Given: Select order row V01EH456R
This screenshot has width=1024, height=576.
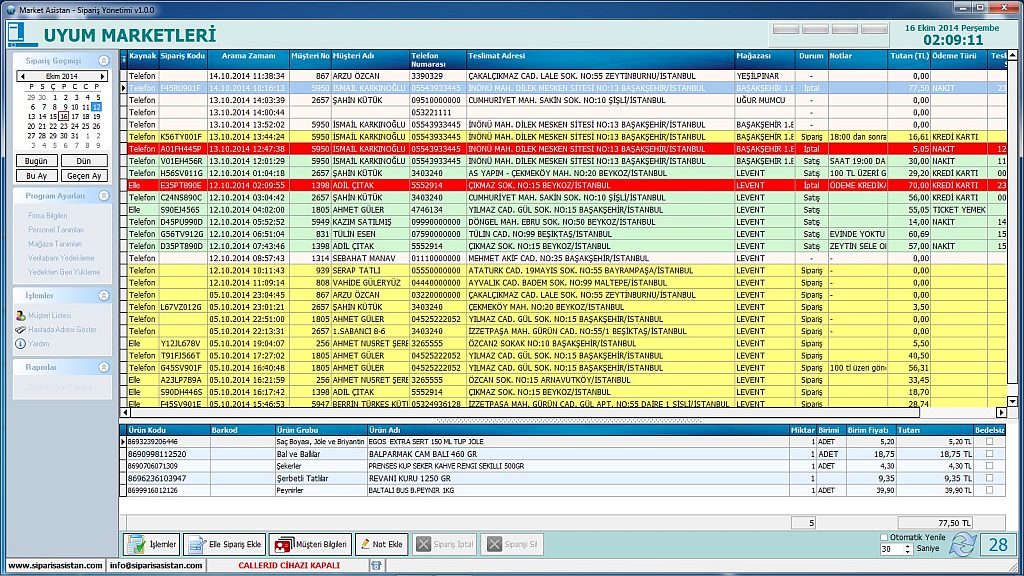Looking at the screenshot, I should coord(566,161).
